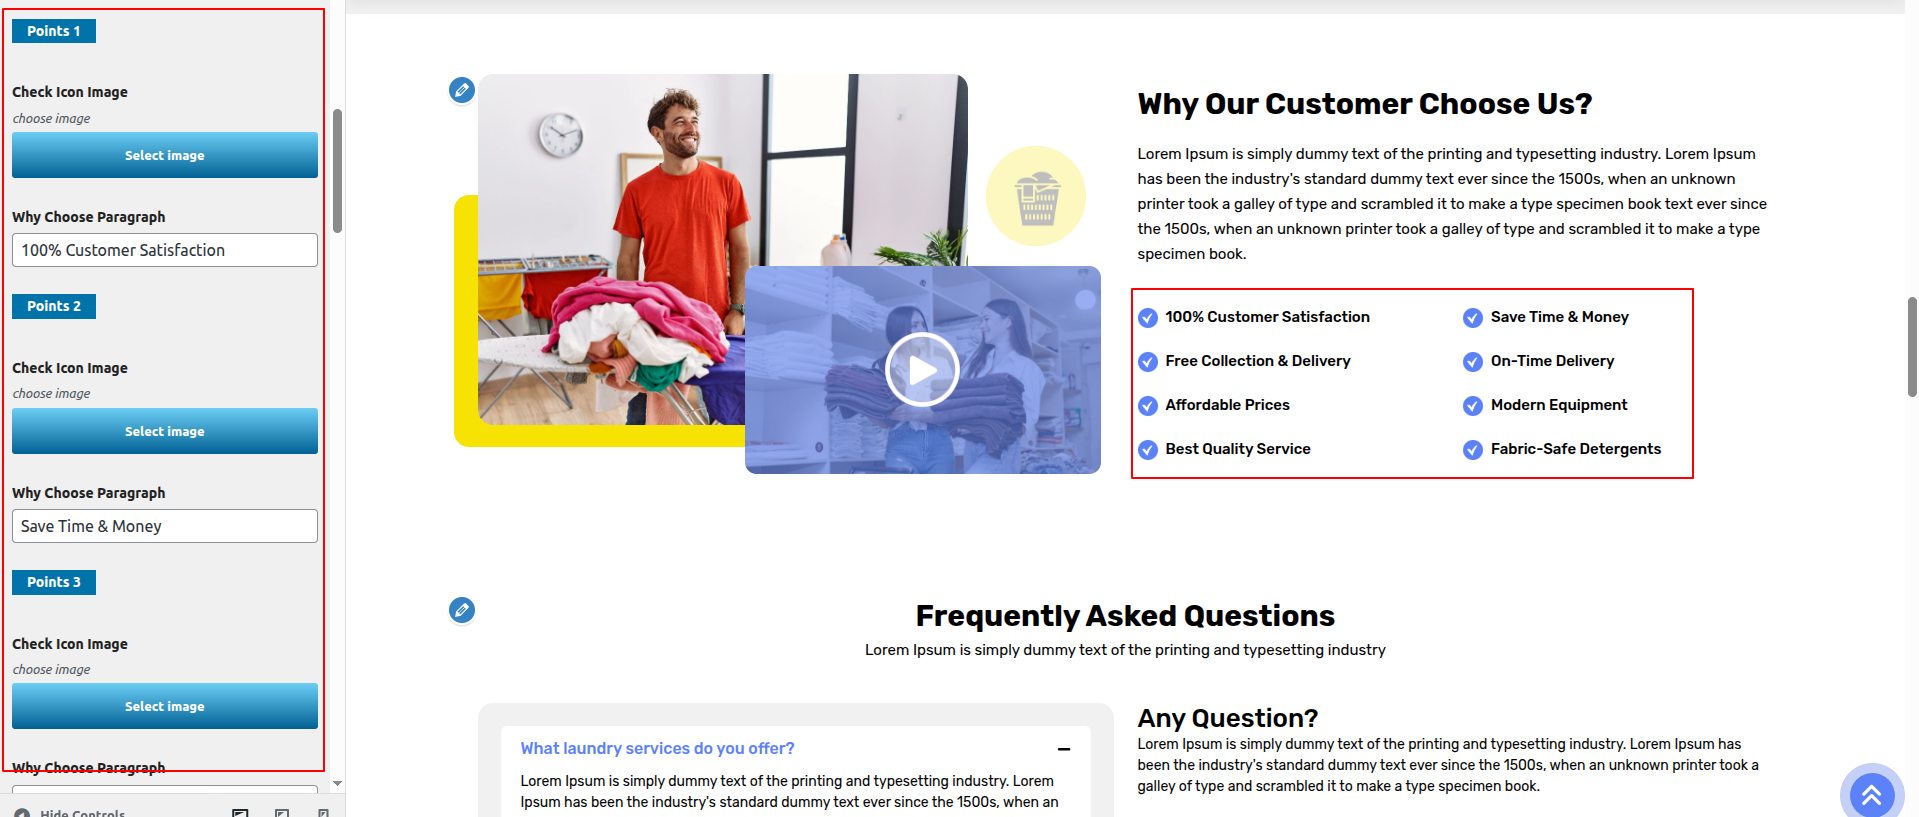Select image for Points 3 check icon
1919x817 pixels.
point(165,706)
